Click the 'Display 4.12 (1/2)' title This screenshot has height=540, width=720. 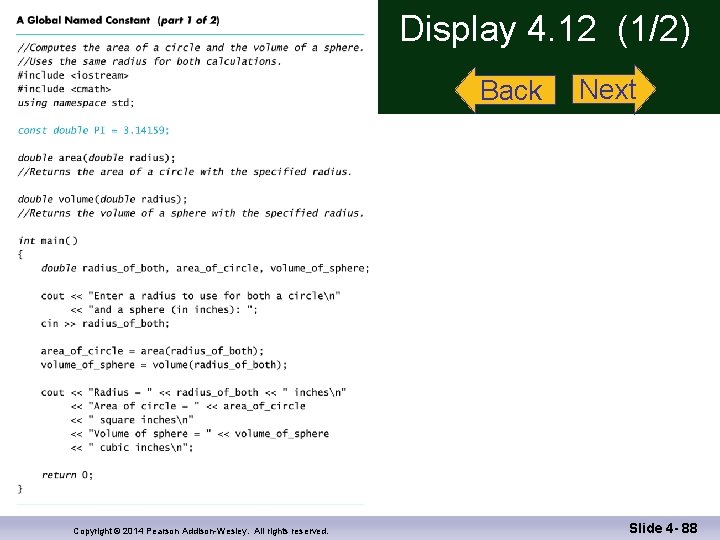(545, 30)
